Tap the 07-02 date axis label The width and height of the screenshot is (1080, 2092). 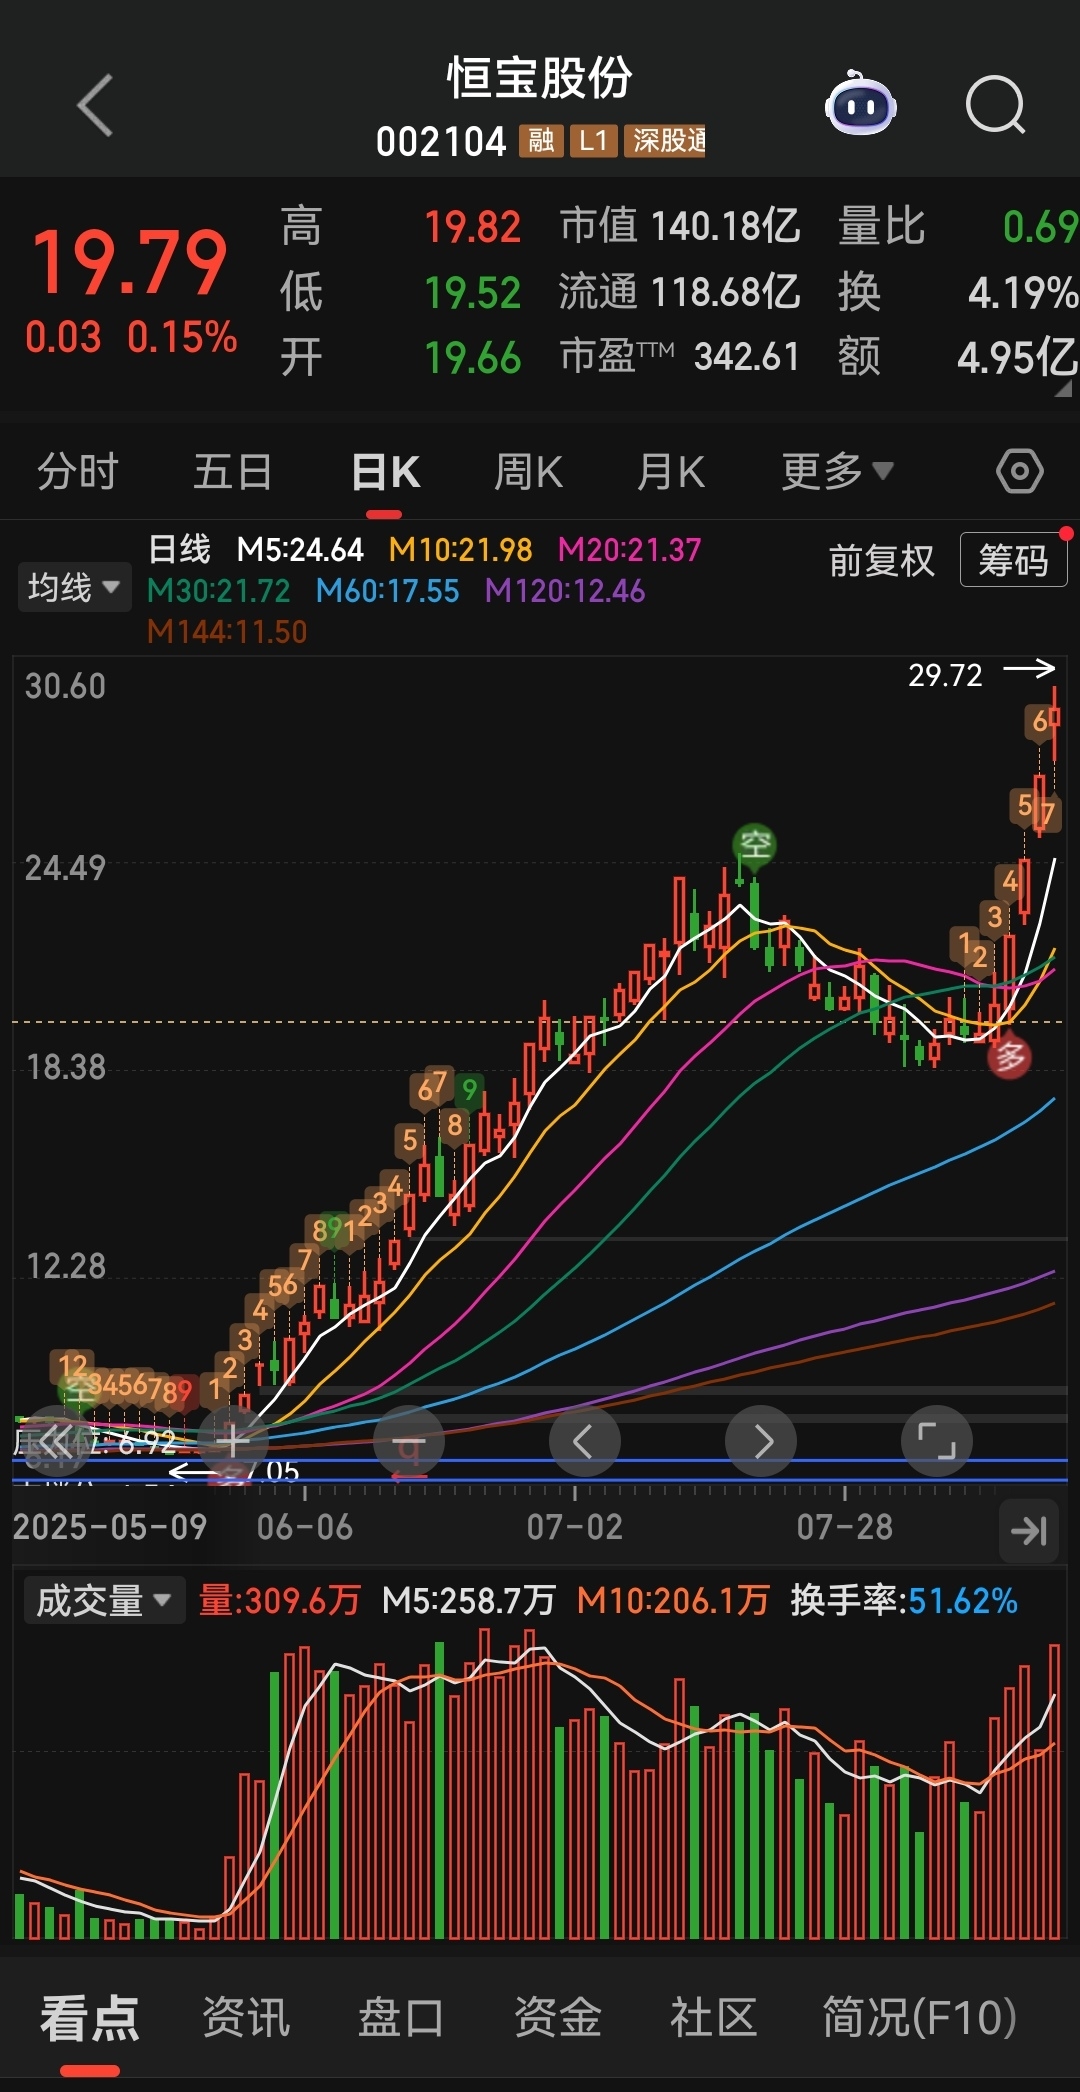575,1527
